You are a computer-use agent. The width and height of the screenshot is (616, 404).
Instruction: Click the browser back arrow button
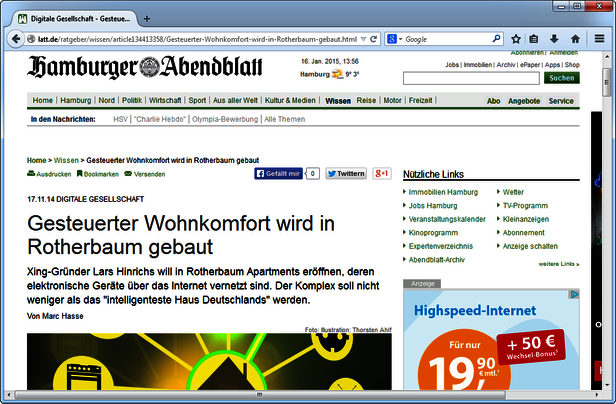[16, 39]
